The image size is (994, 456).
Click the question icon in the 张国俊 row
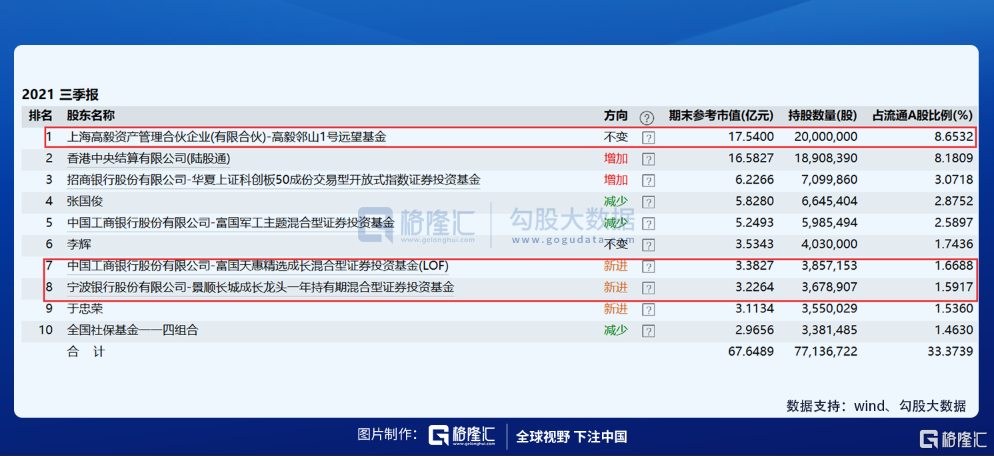coord(648,202)
